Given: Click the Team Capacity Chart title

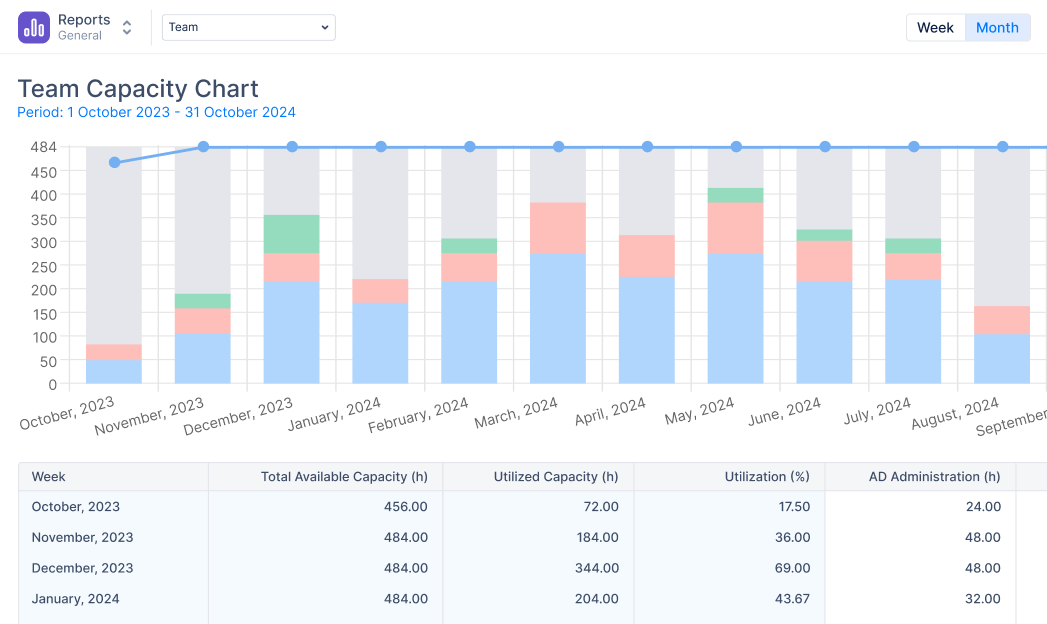Looking at the screenshot, I should (x=137, y=89).
